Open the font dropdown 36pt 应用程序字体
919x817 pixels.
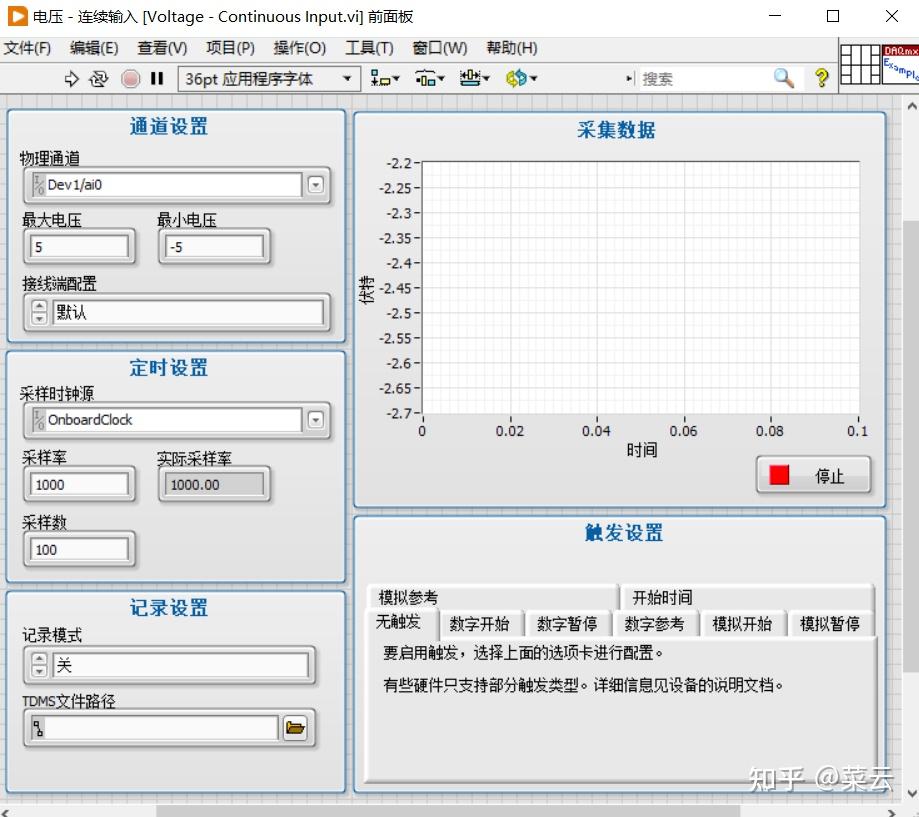coord(268,79)
